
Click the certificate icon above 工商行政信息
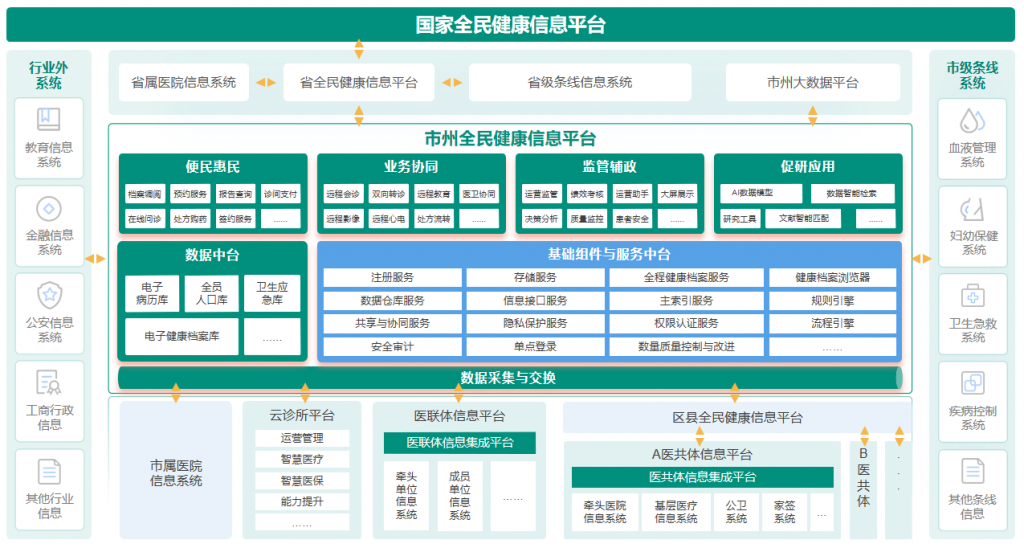(x=49, y=382)
